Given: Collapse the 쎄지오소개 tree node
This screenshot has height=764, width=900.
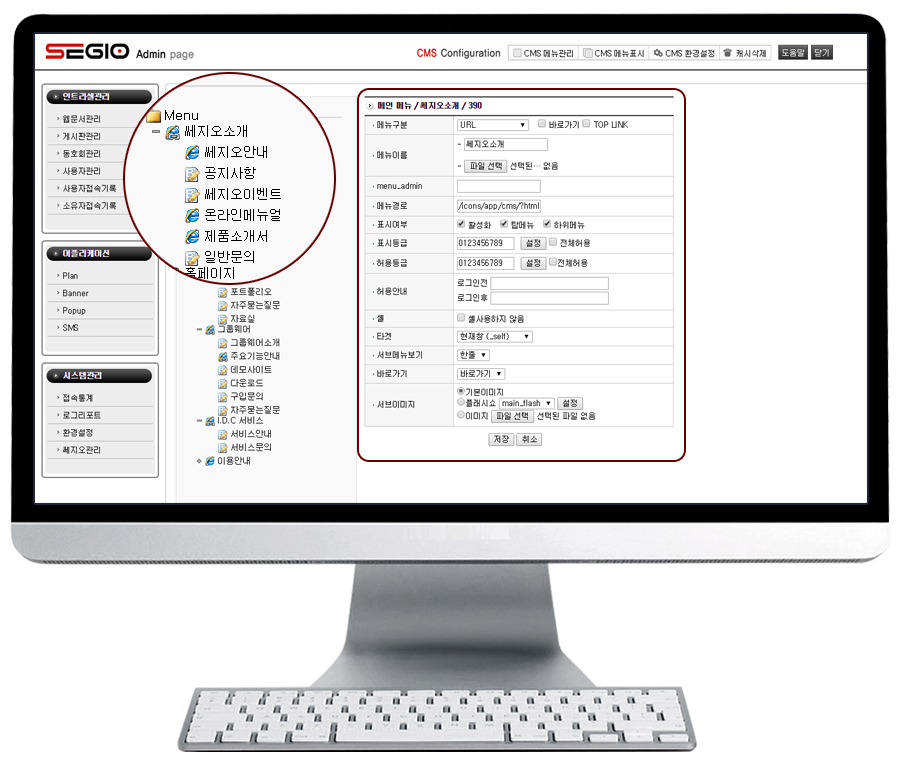Looking at the screenshot, I should pyautogui.click(x=156, y=132).
